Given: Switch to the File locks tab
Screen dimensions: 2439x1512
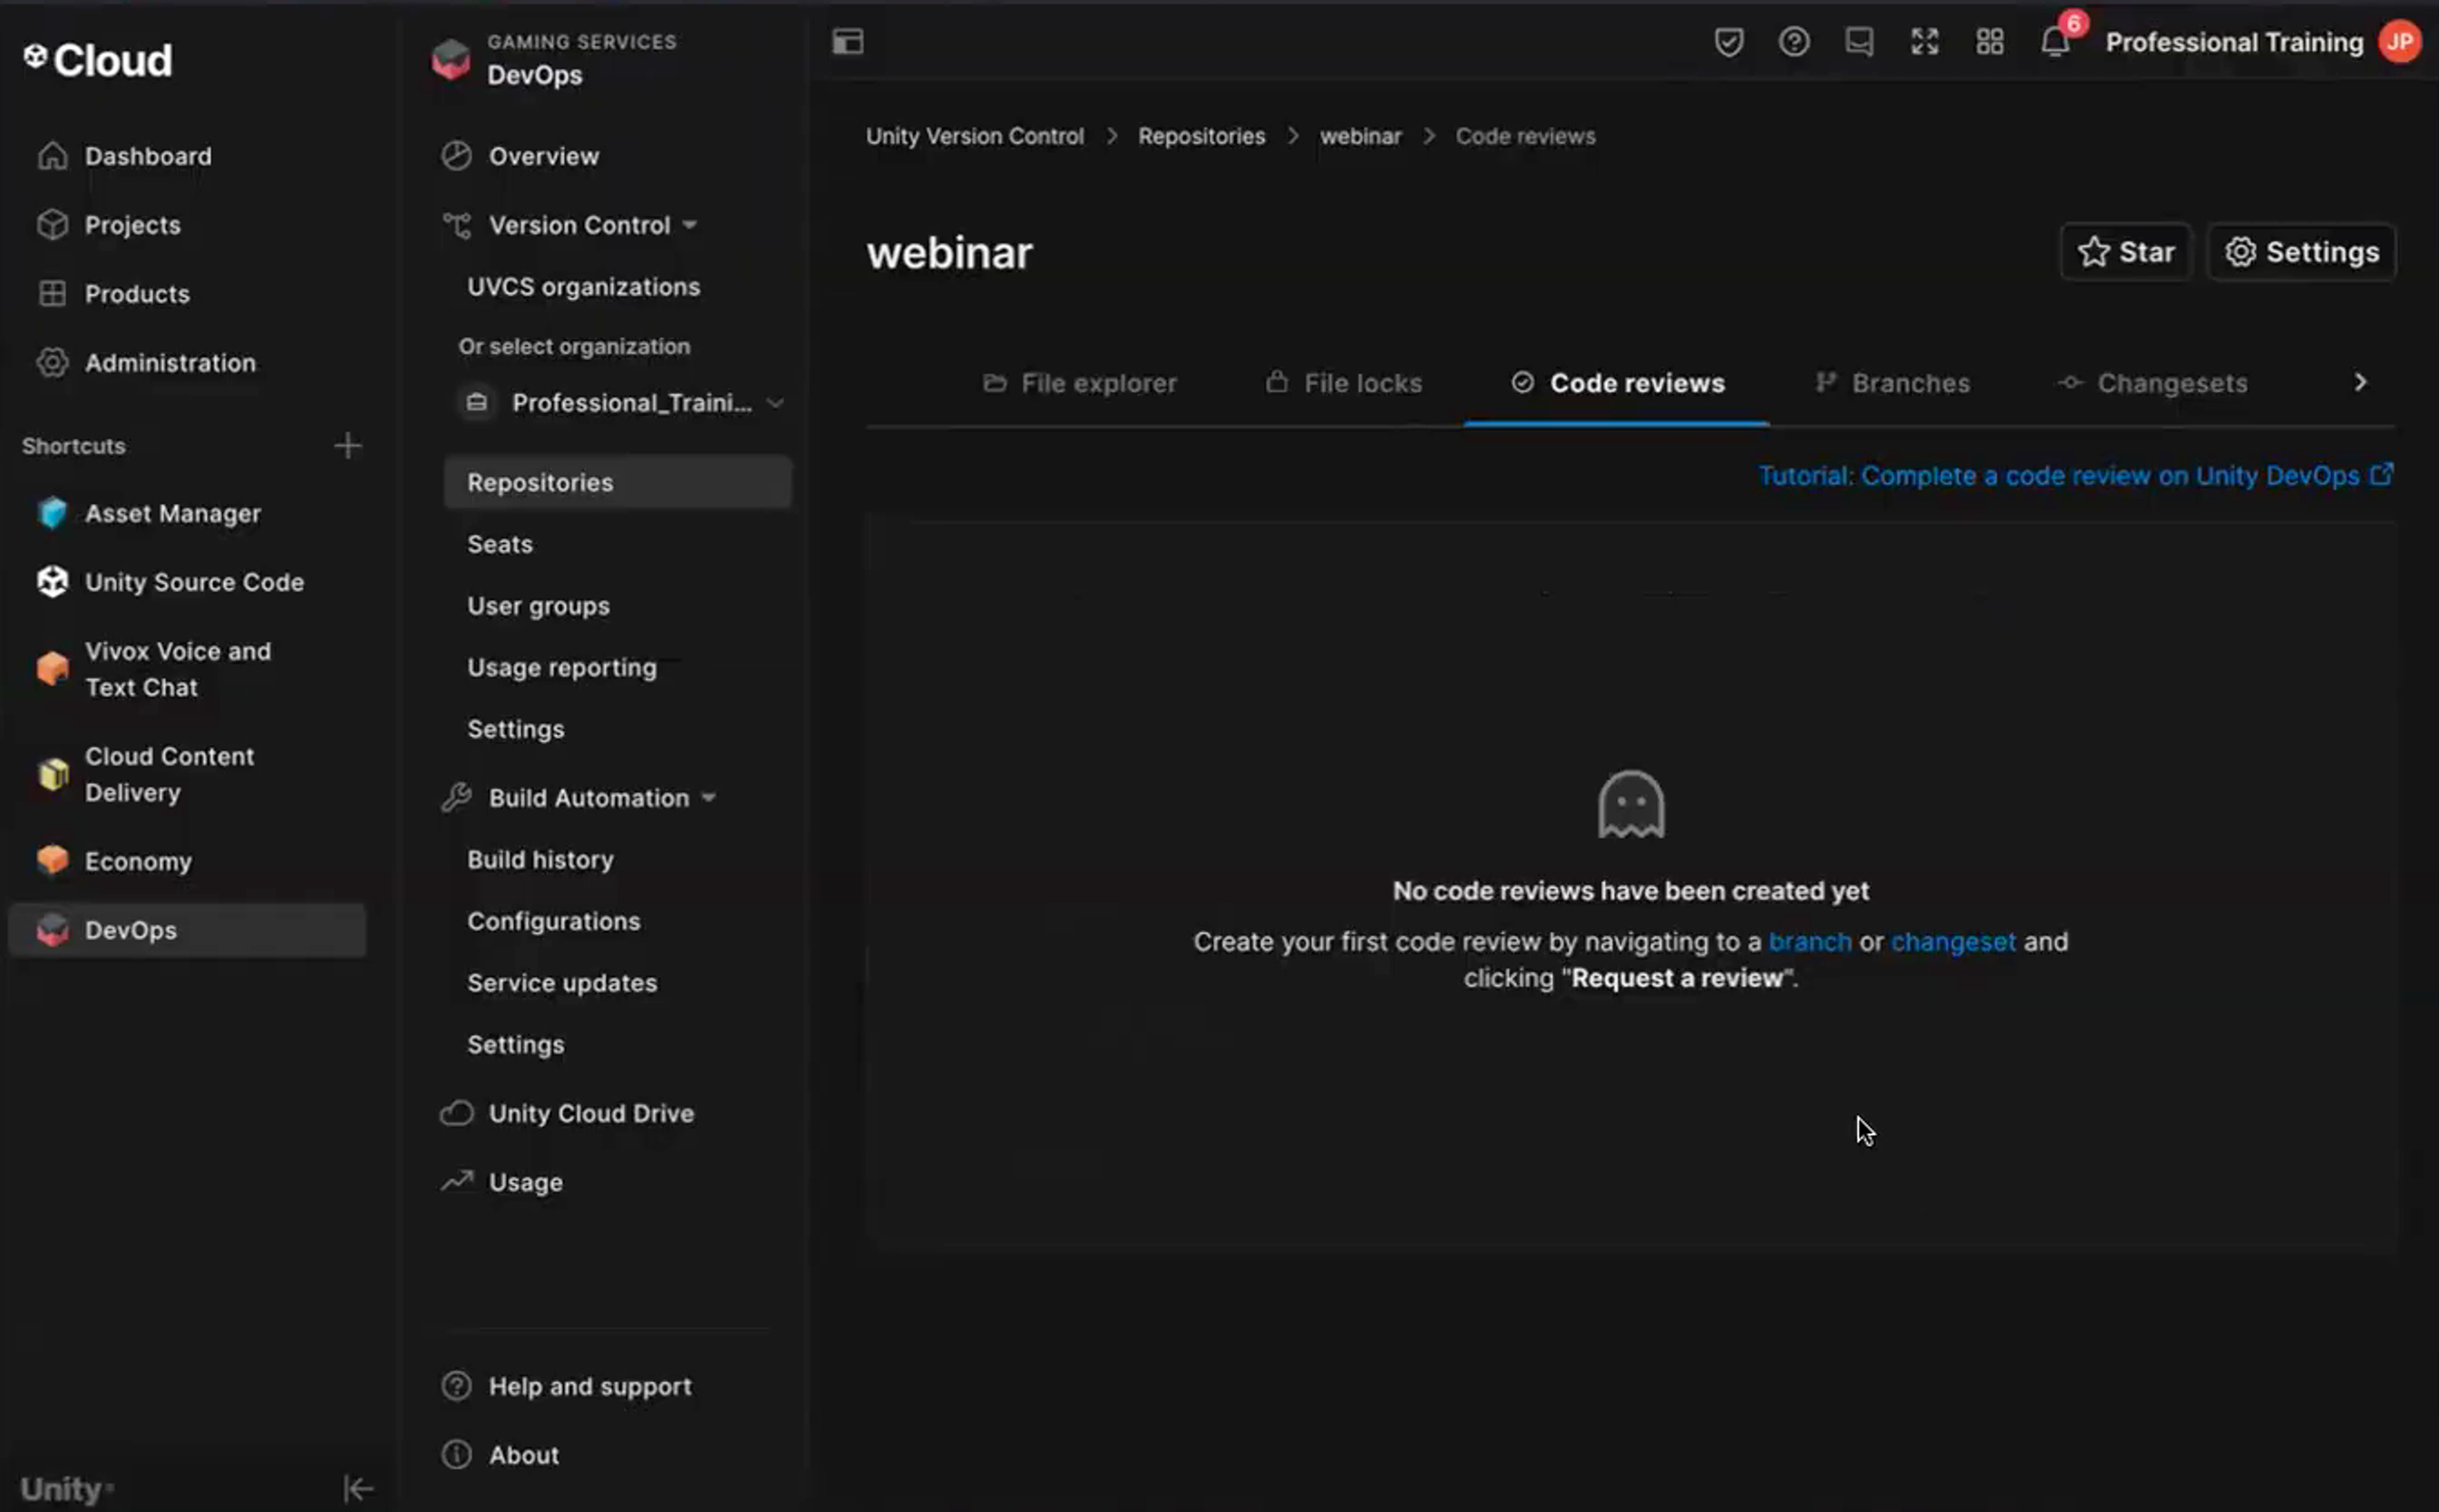Looking at the screenshot, I should pos(1343,383).
